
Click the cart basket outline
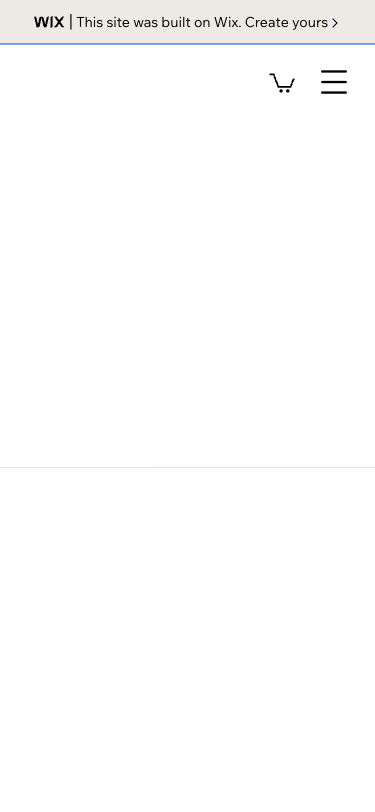point(282,81)
